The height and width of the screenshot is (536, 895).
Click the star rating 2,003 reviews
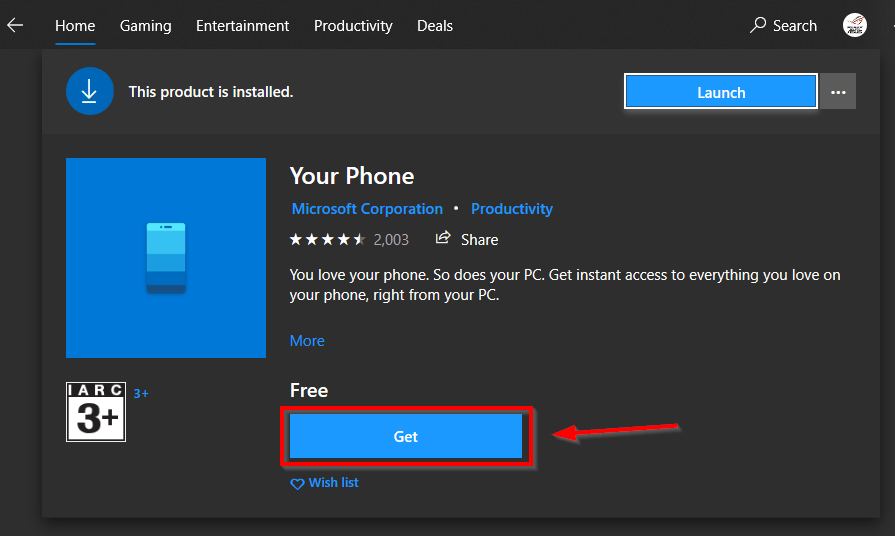(349, 239)
